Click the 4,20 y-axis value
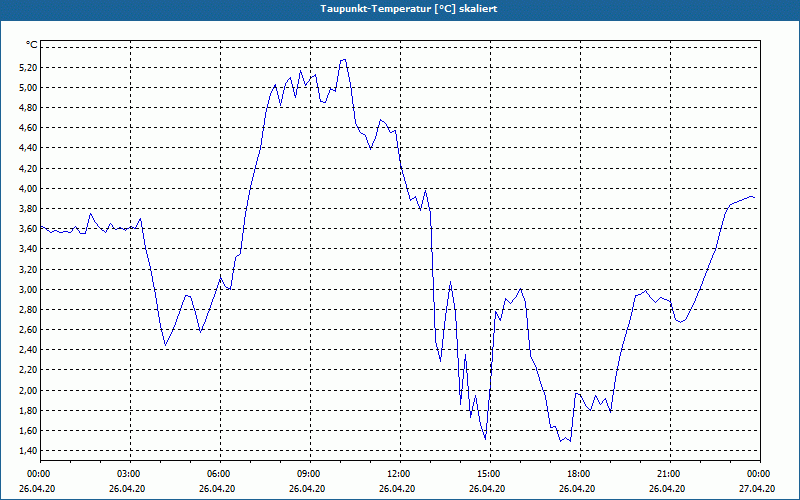This screenshot has height=500, width=800. click(x=28, y=168)
